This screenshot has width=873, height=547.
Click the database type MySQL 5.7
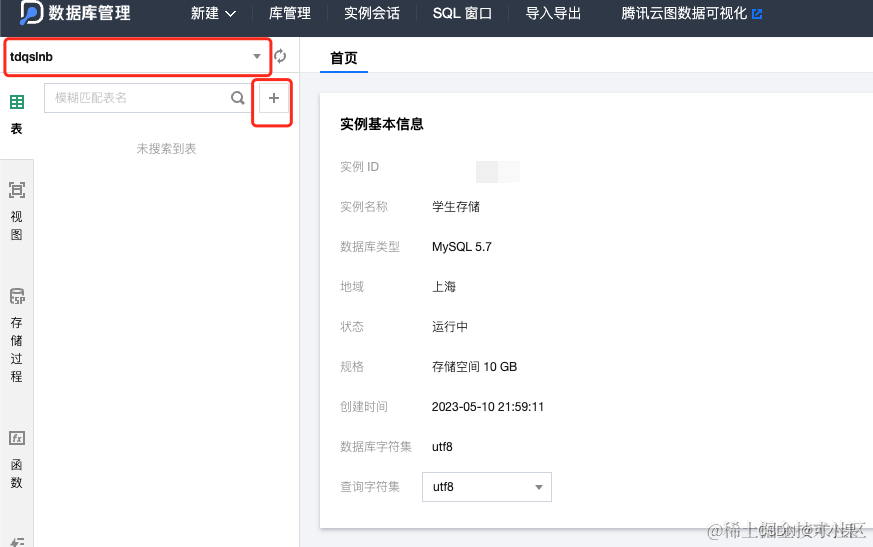tap(462, 247)
